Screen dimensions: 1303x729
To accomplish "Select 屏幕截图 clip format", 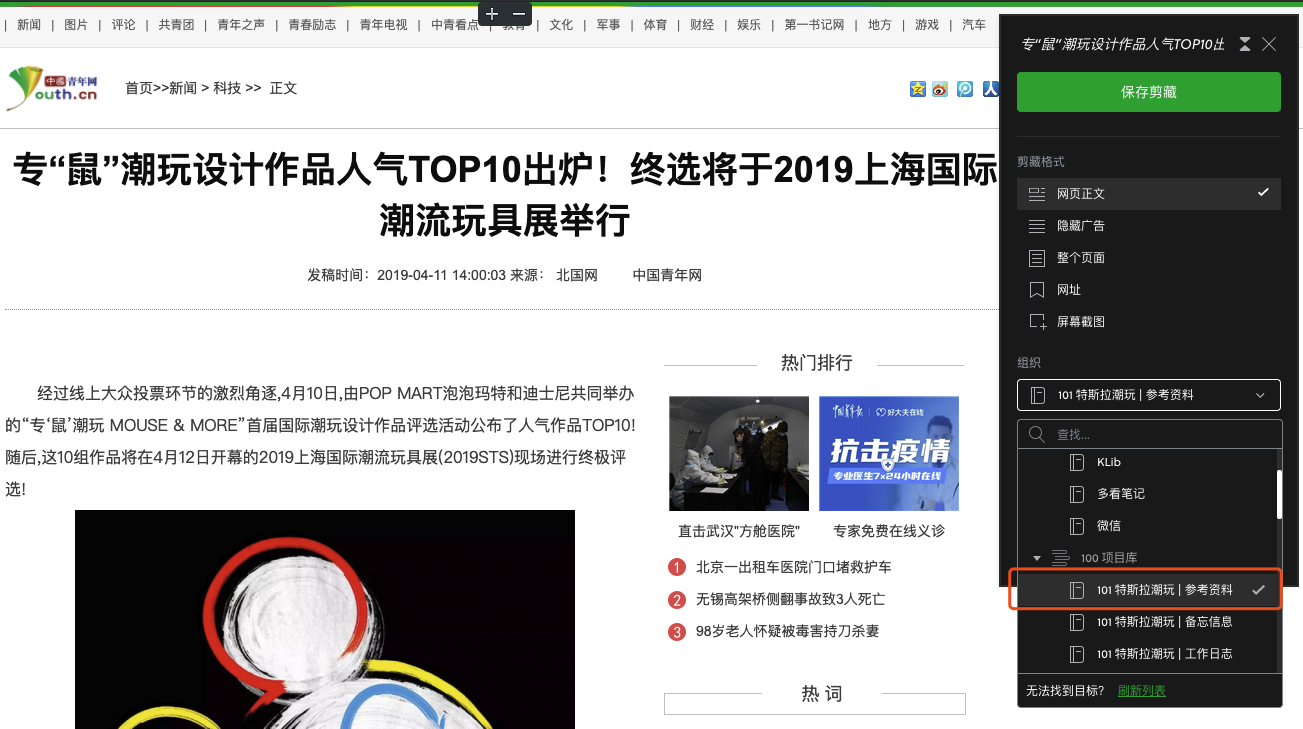I will coord(1149,321).
